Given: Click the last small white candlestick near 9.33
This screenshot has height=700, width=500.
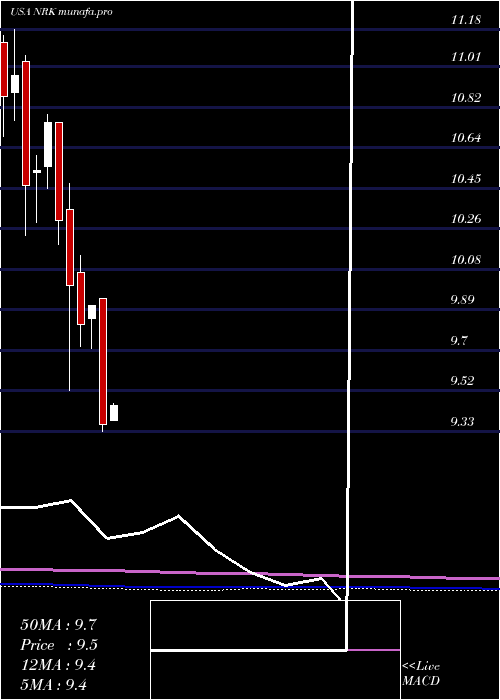Looking at the screenshot, I should pos(114,412).
